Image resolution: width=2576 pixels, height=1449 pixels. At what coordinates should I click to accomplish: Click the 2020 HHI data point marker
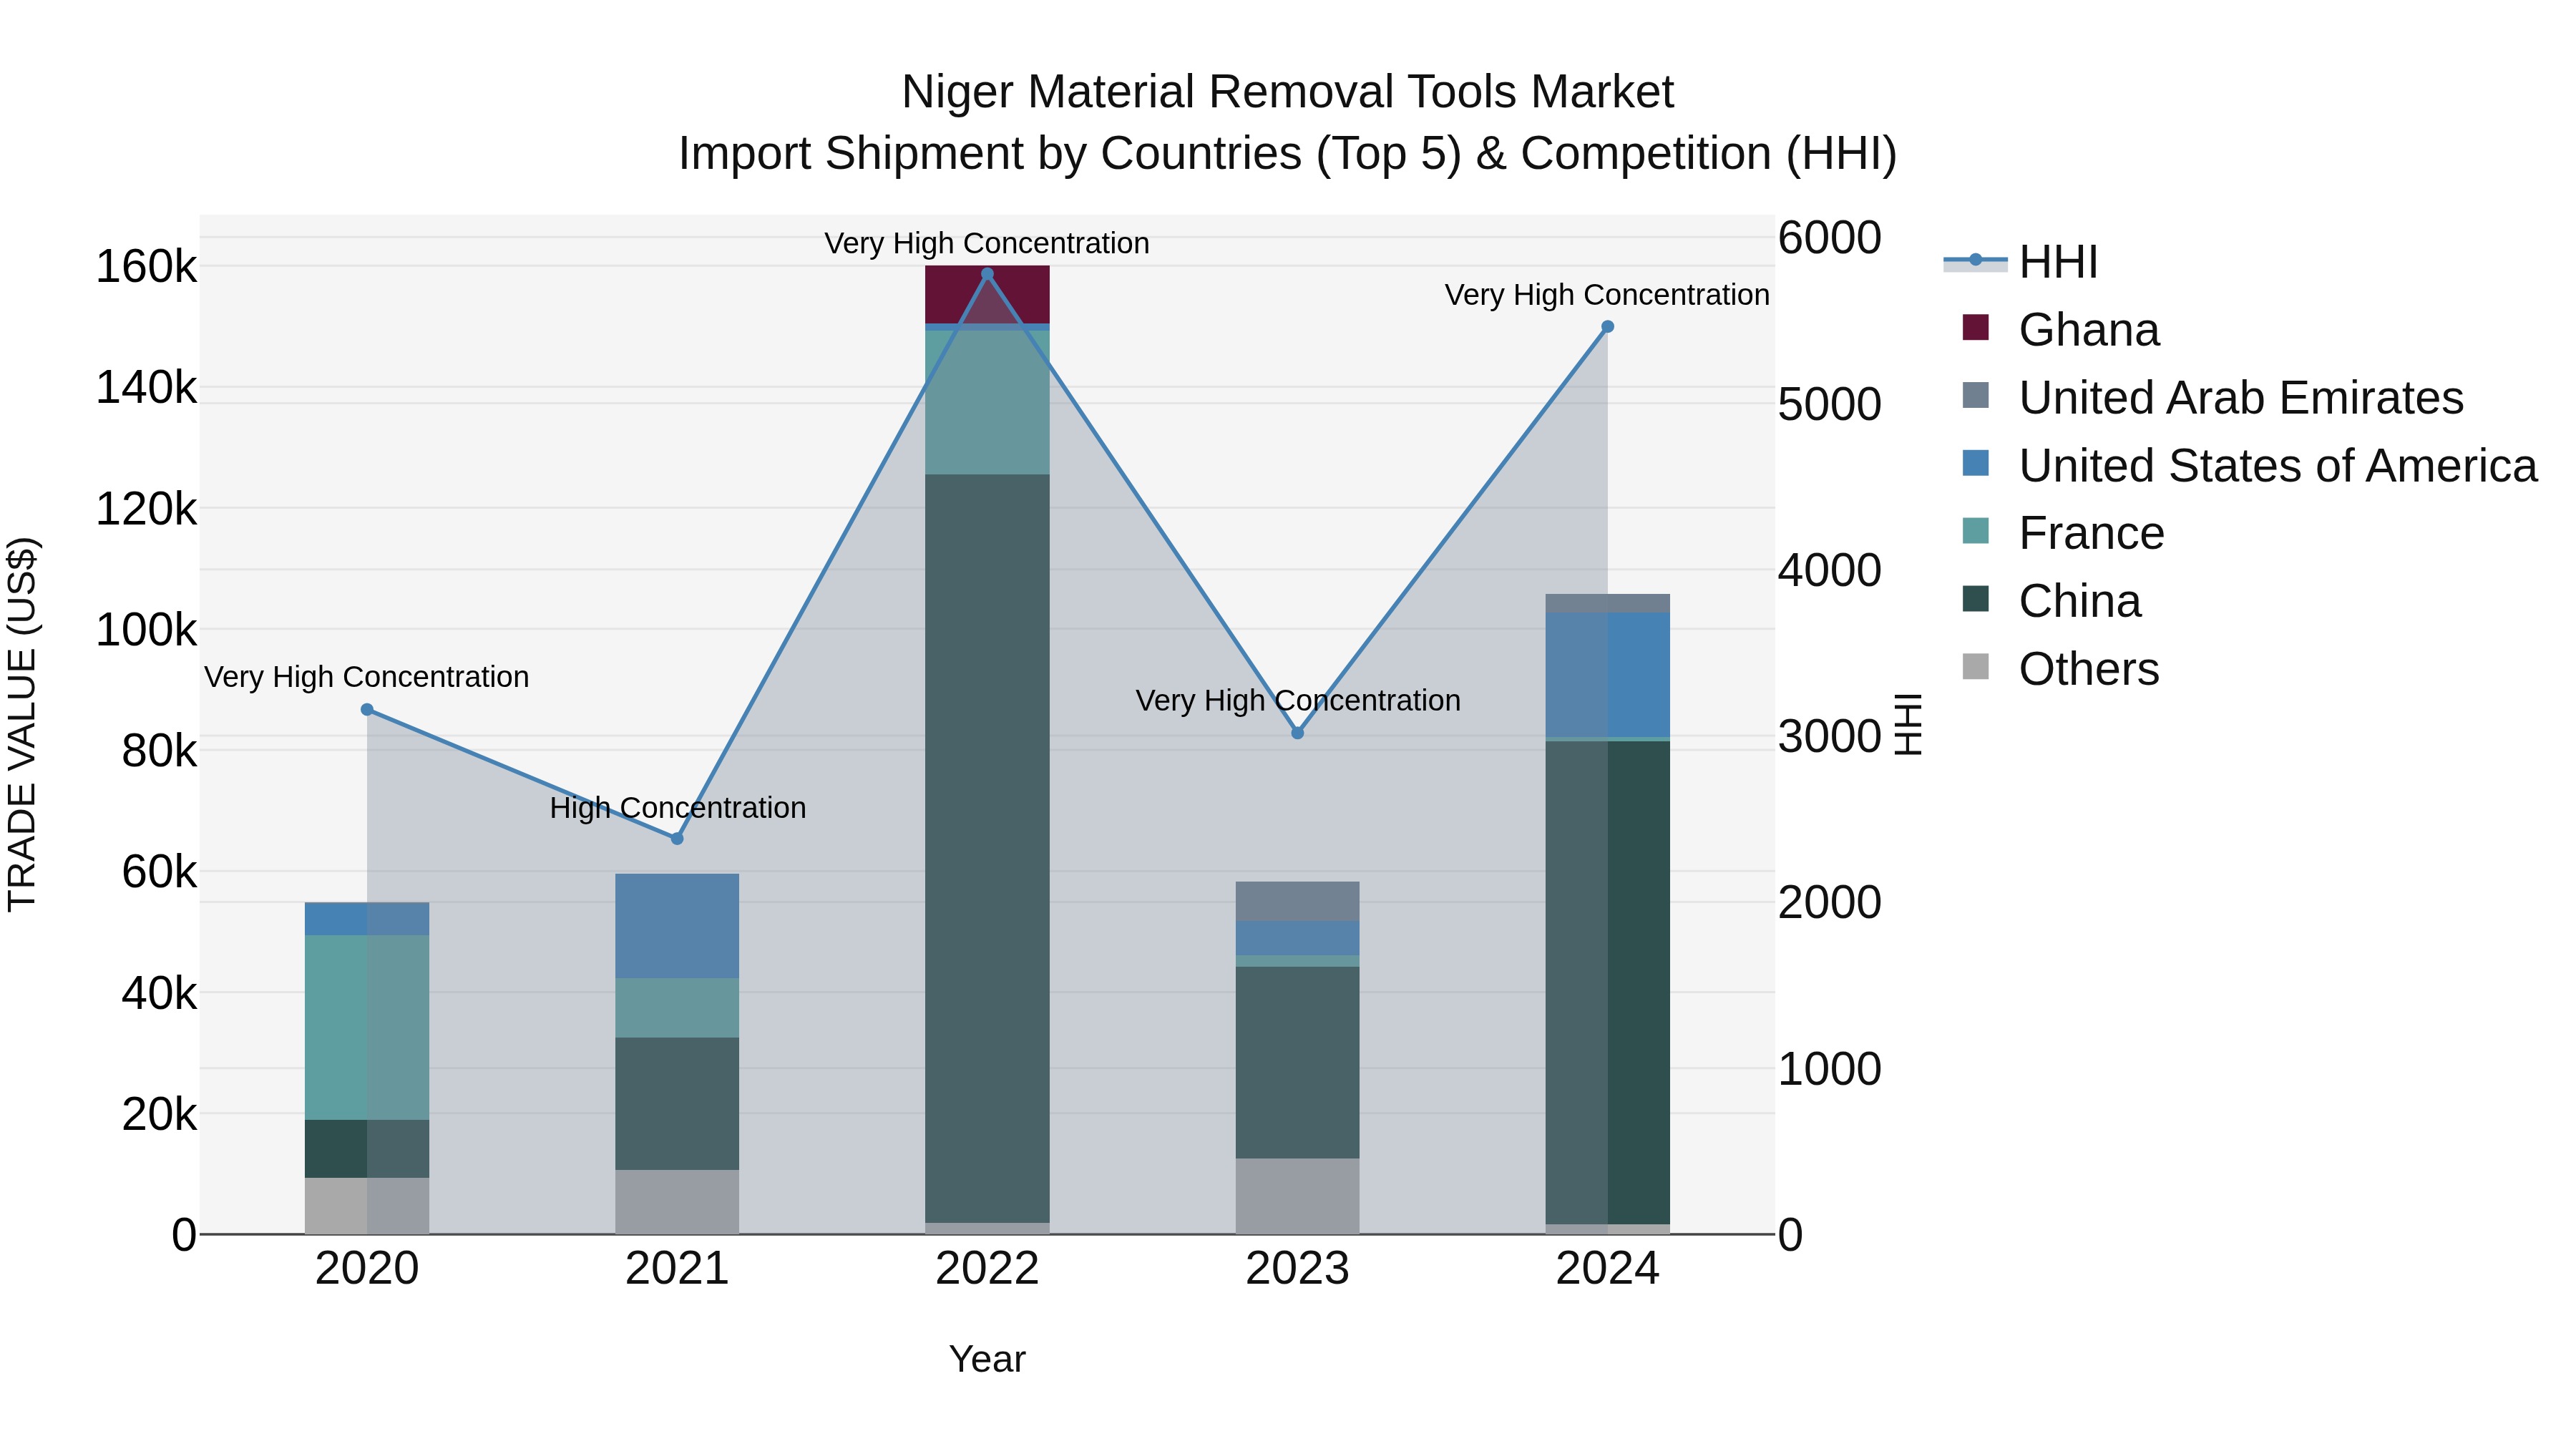(367, 710)
